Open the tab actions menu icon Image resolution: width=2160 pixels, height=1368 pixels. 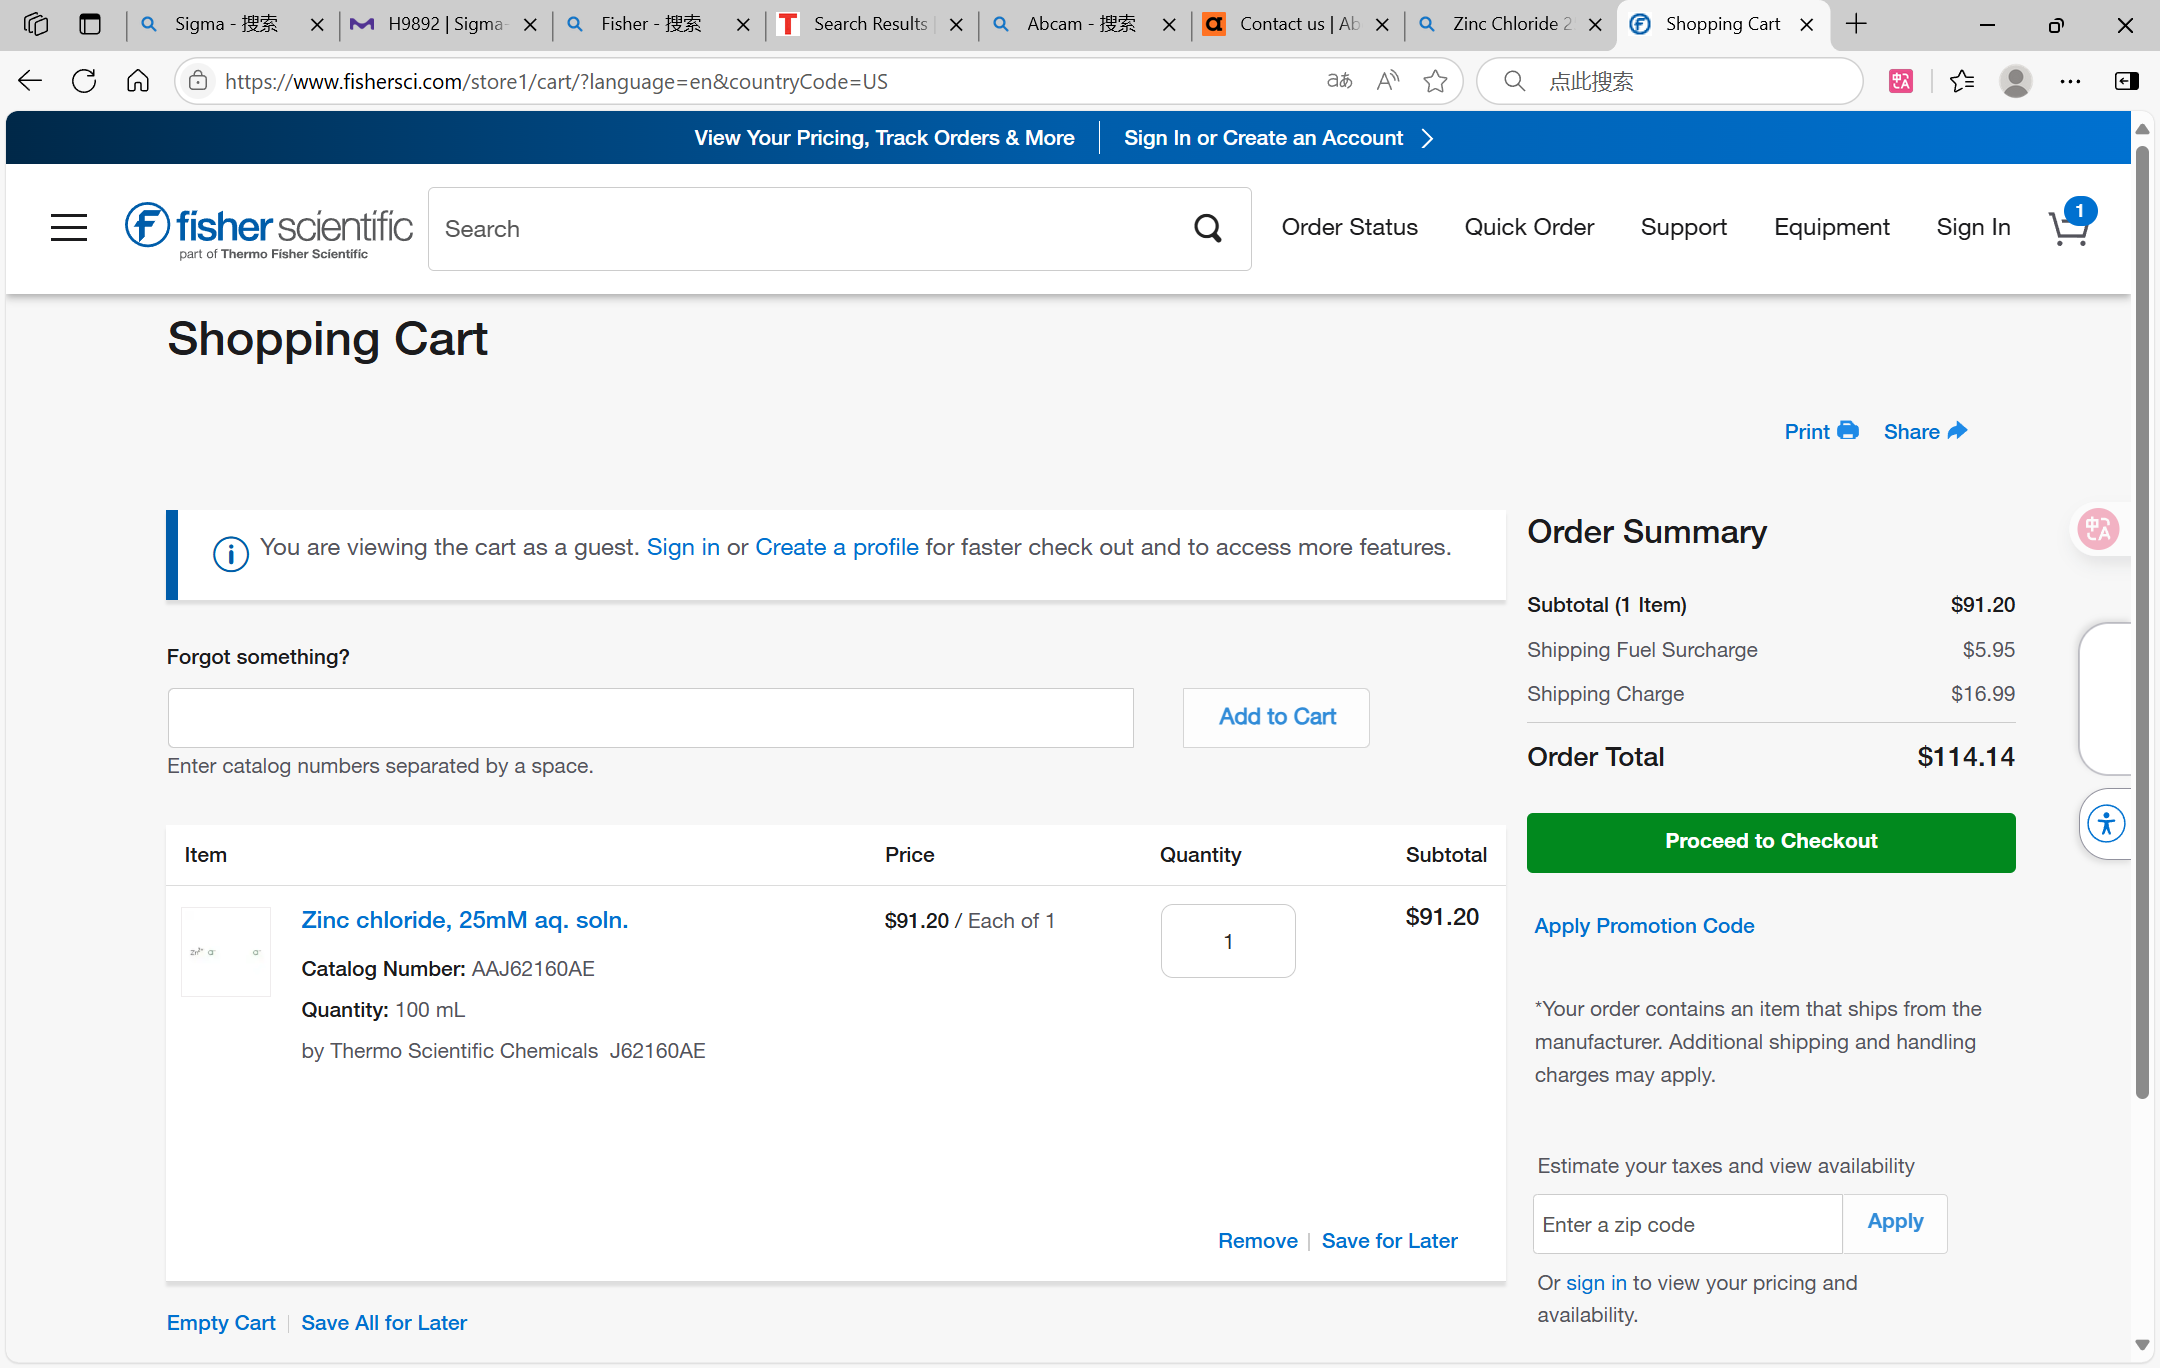coord(90,24)
